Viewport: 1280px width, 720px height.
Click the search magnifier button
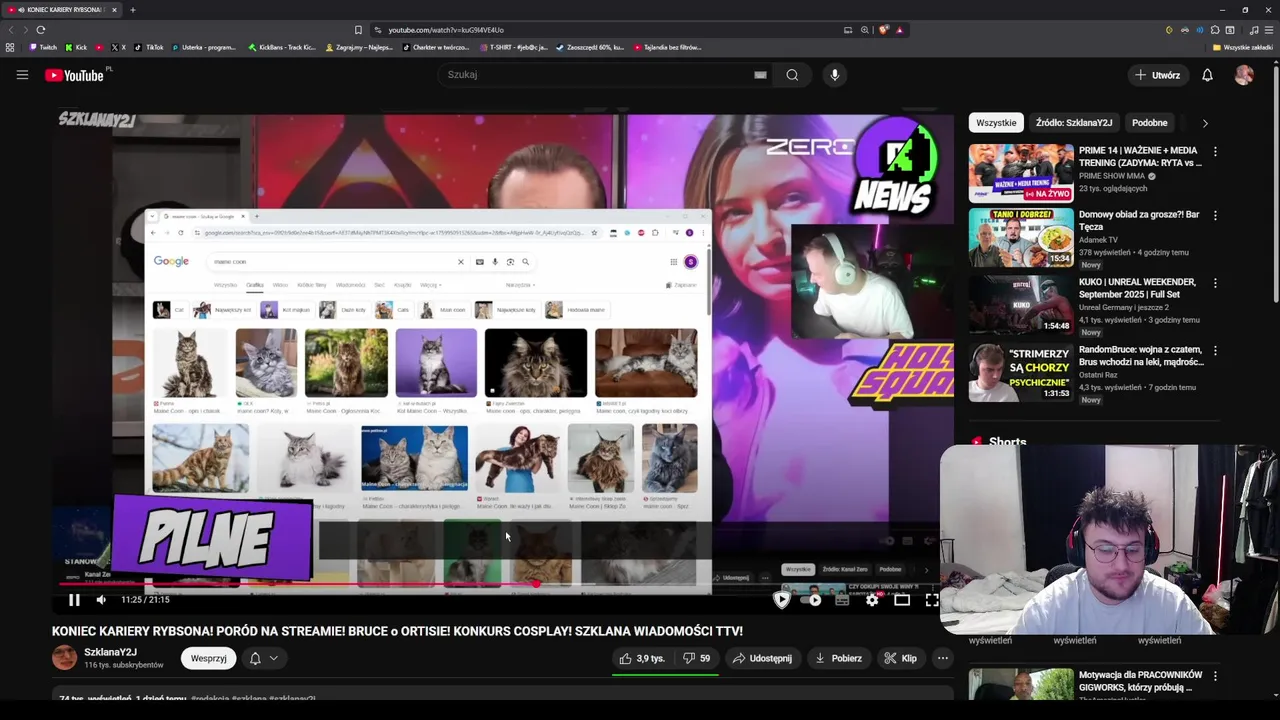coord(792,75)
